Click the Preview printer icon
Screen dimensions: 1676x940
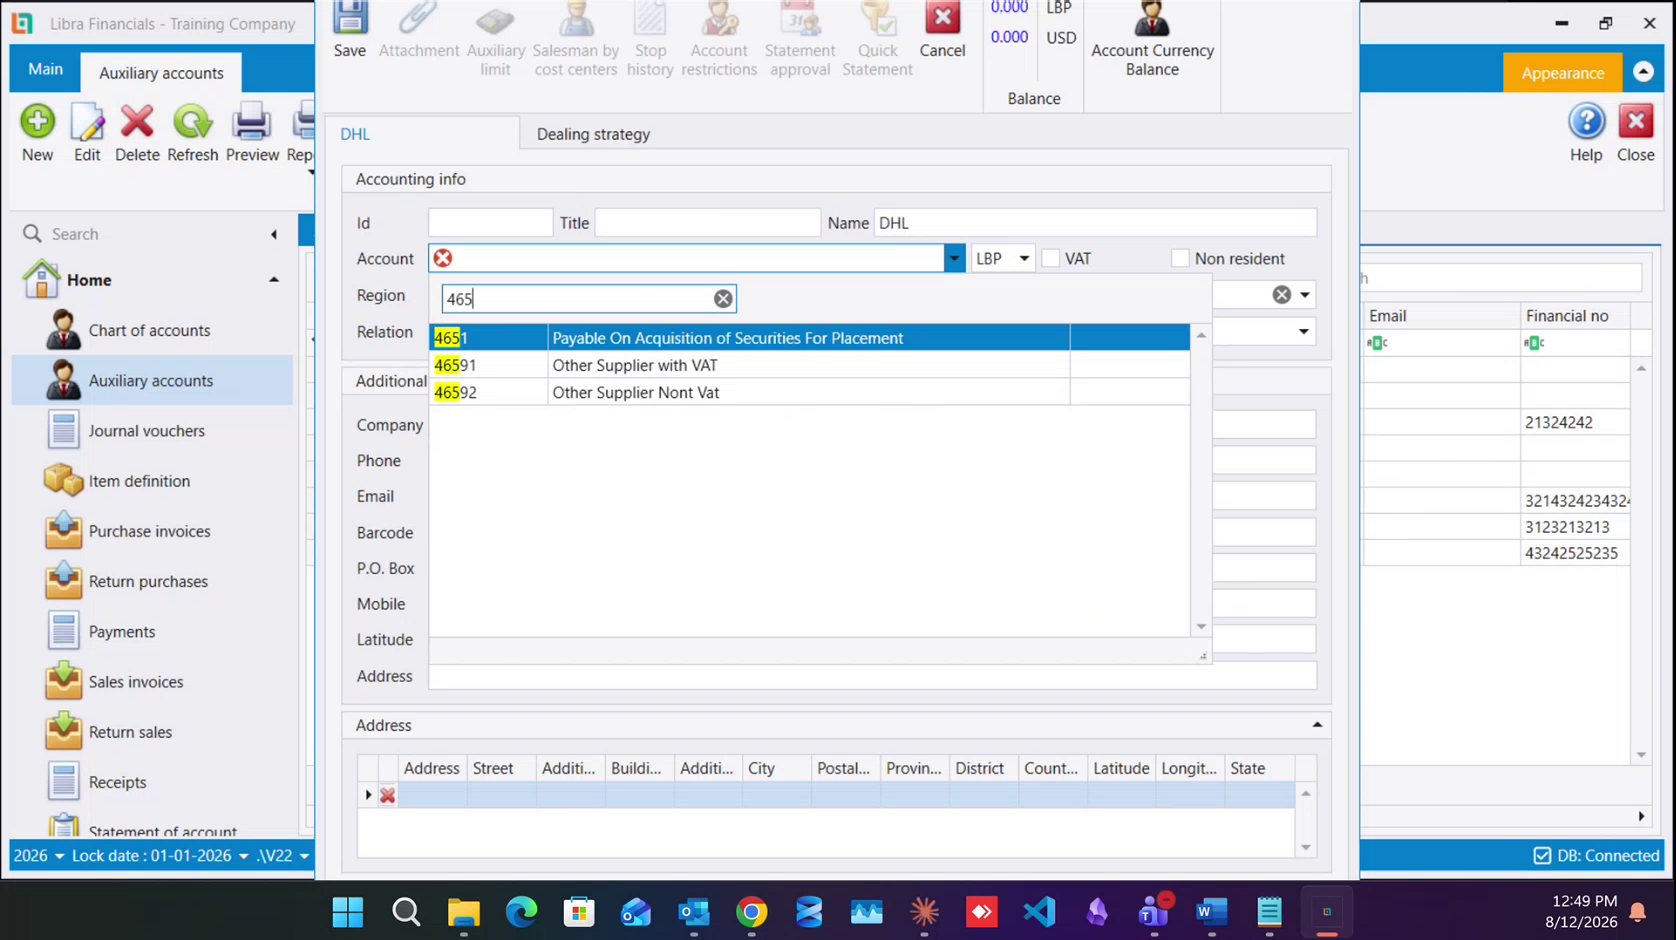coord(252,133)
